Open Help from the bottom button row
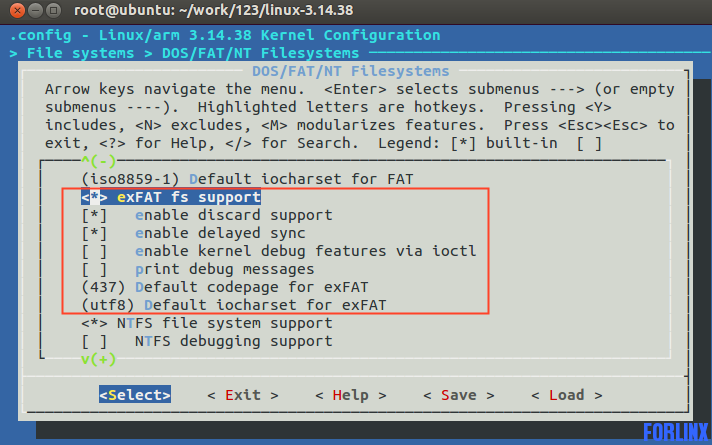The height and width of the screenshot is (445, 712). point(351,395)
